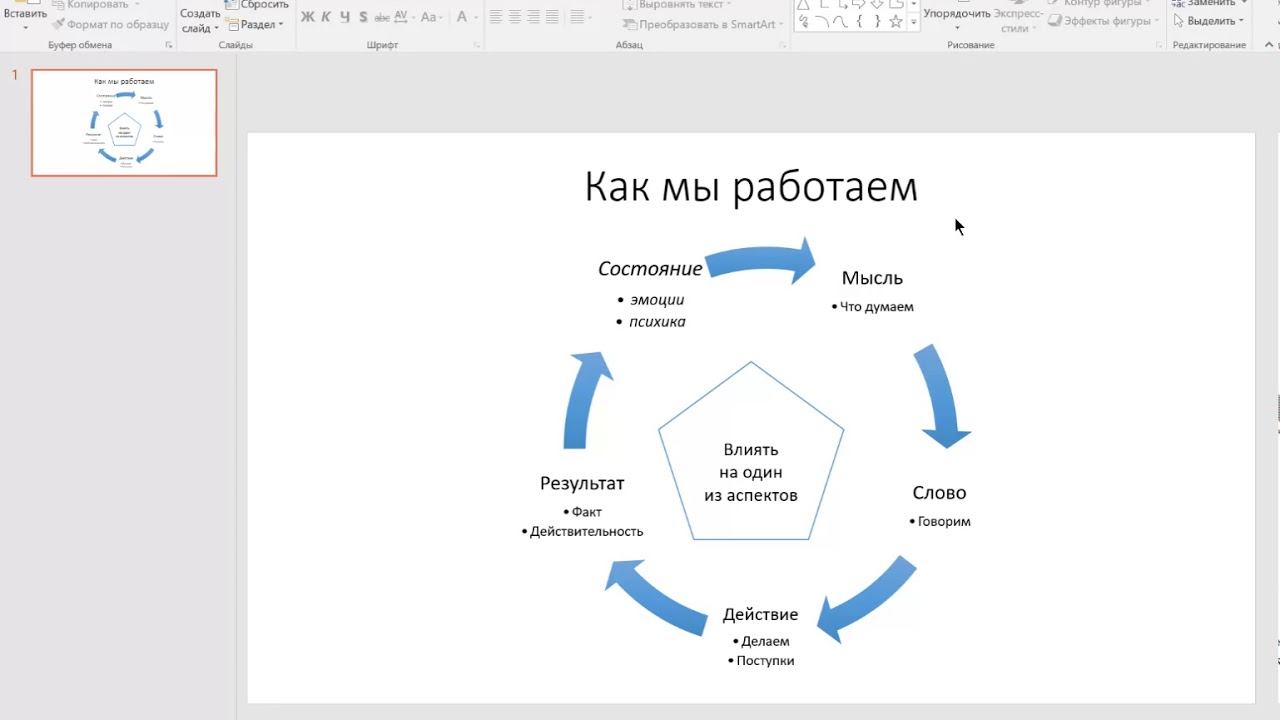
Task: Select the arc shape in gallery
Action: pos(822,22)
